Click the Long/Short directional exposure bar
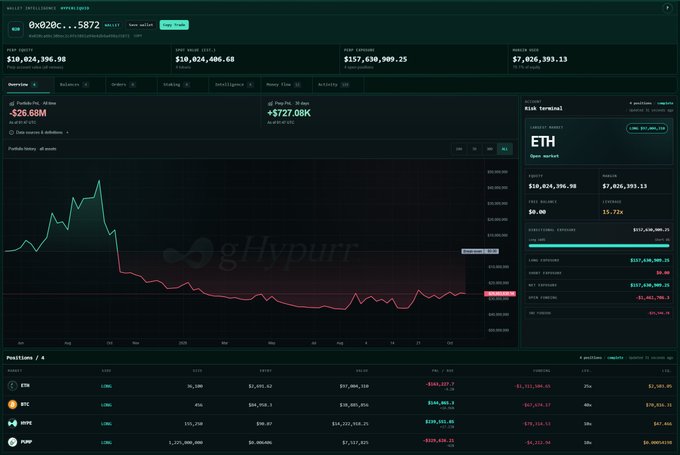The height and width of the screenshot is (455, 680). click(599, 246)
